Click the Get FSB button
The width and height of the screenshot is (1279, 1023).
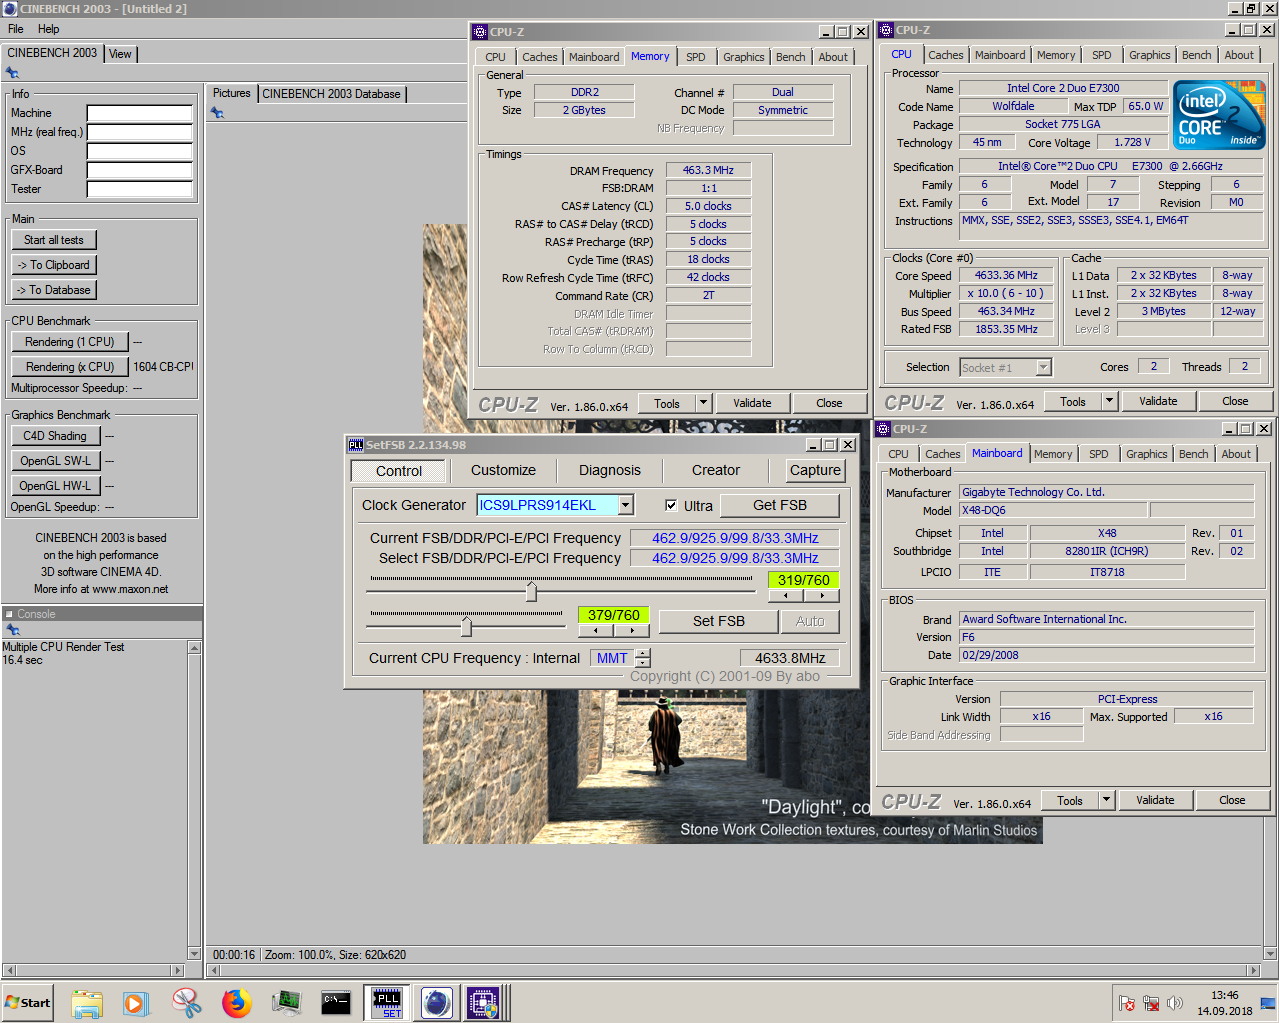point(780,505)
